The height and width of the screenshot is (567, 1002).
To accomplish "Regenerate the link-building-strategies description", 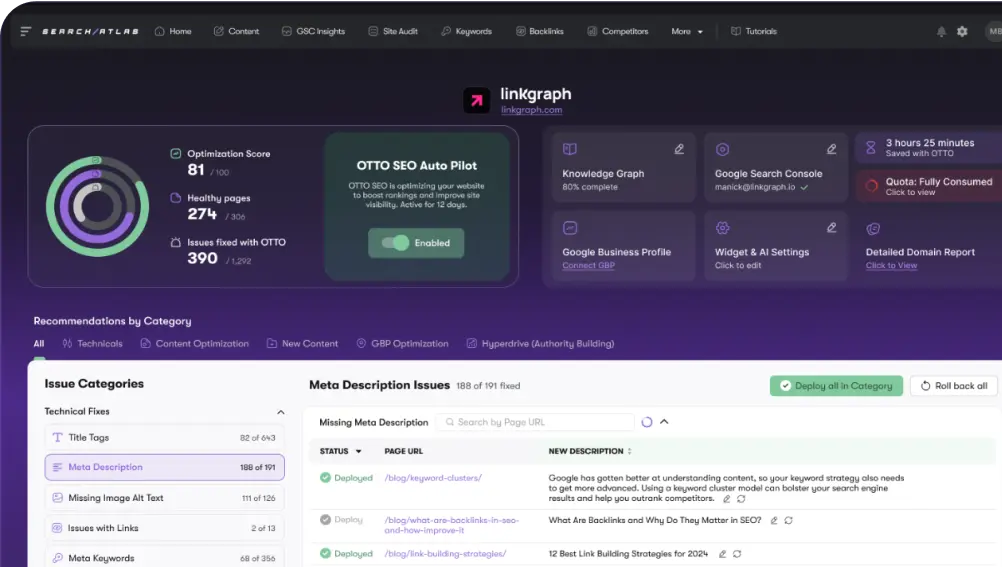I will 737,554.
